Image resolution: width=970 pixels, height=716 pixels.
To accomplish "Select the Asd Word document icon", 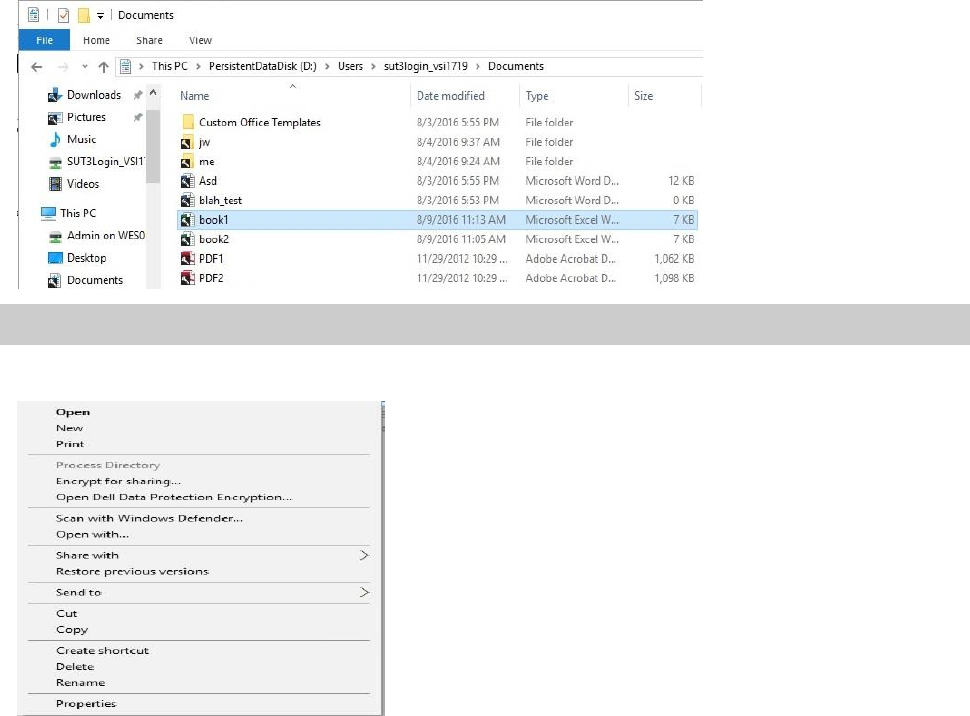I will tap(188, 181).
